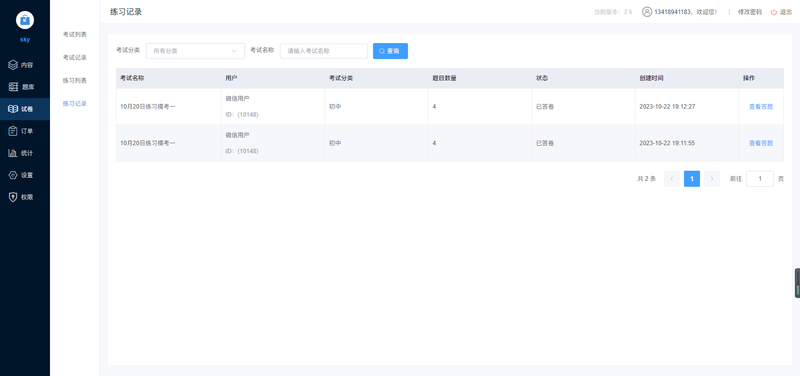Image resolution: width=800 pixels, height=376 pixels.
Task: Open the 内容 sidebar section
Action: tap(25, 65)
